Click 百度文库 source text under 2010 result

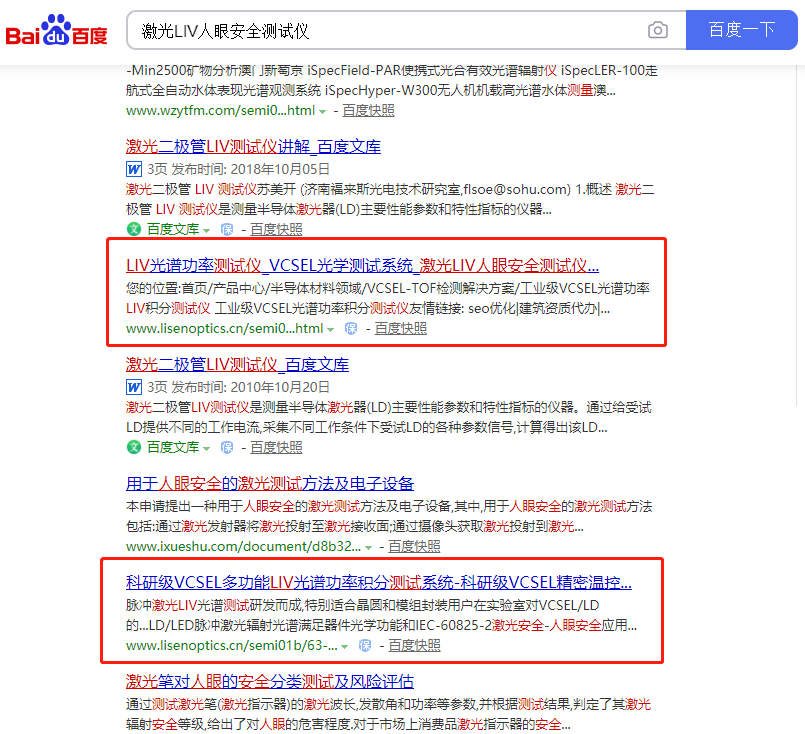[x=173, y=448]
